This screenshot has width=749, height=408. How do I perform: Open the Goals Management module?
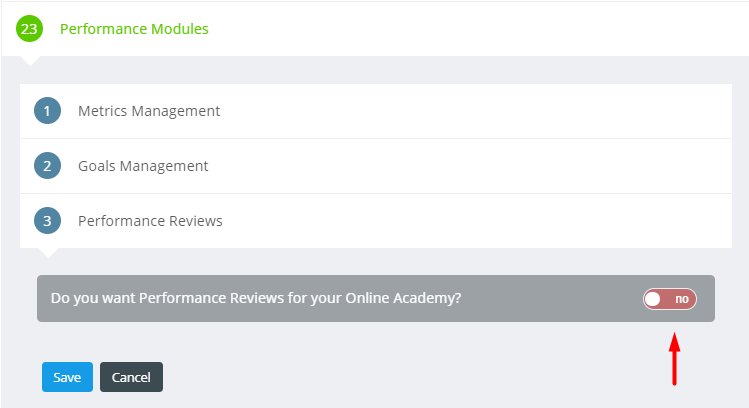[143, 166]
